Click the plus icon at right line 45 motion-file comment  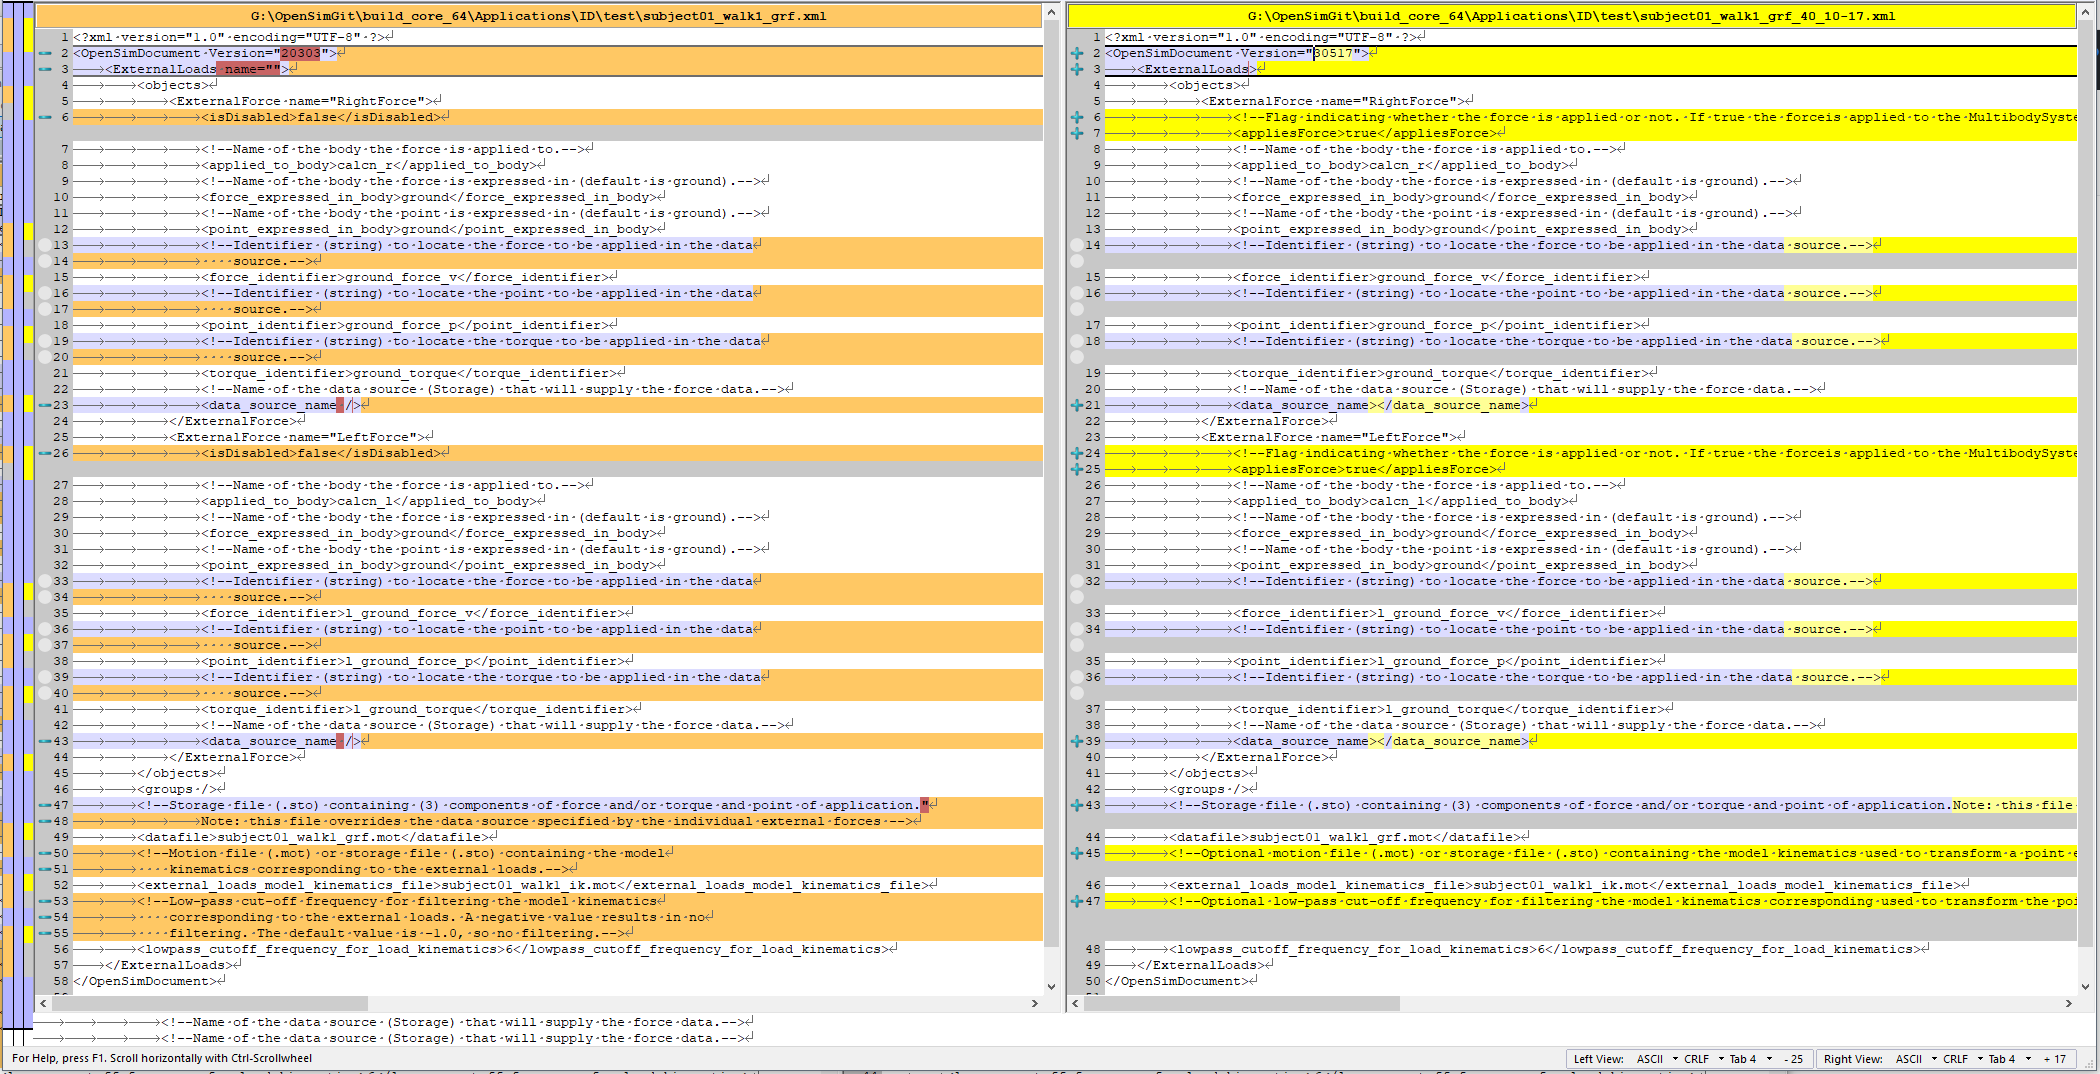(x=1078, y=853)
